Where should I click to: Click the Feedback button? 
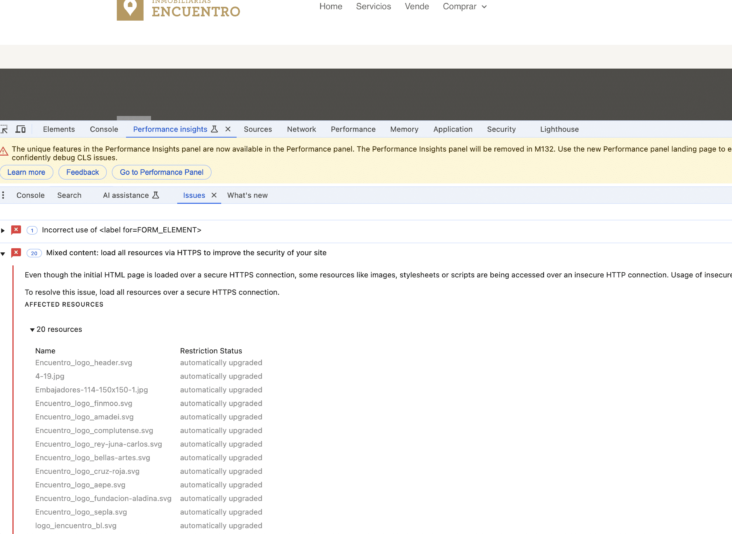click(x=83, y=172)
